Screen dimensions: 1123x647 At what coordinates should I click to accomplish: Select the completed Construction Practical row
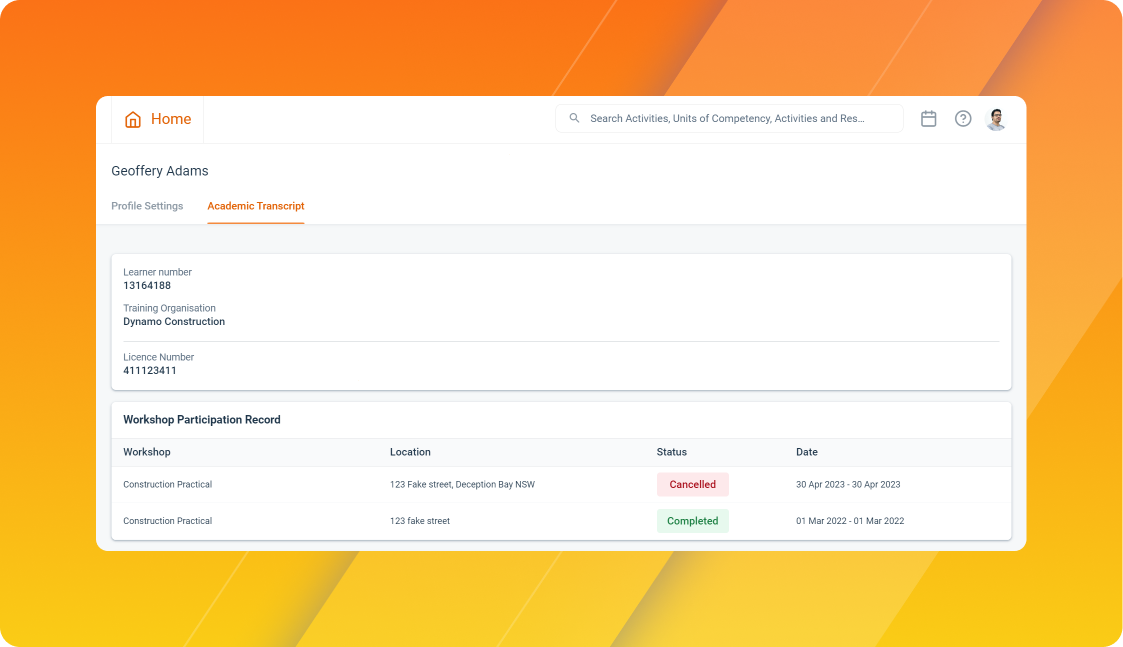562,521
